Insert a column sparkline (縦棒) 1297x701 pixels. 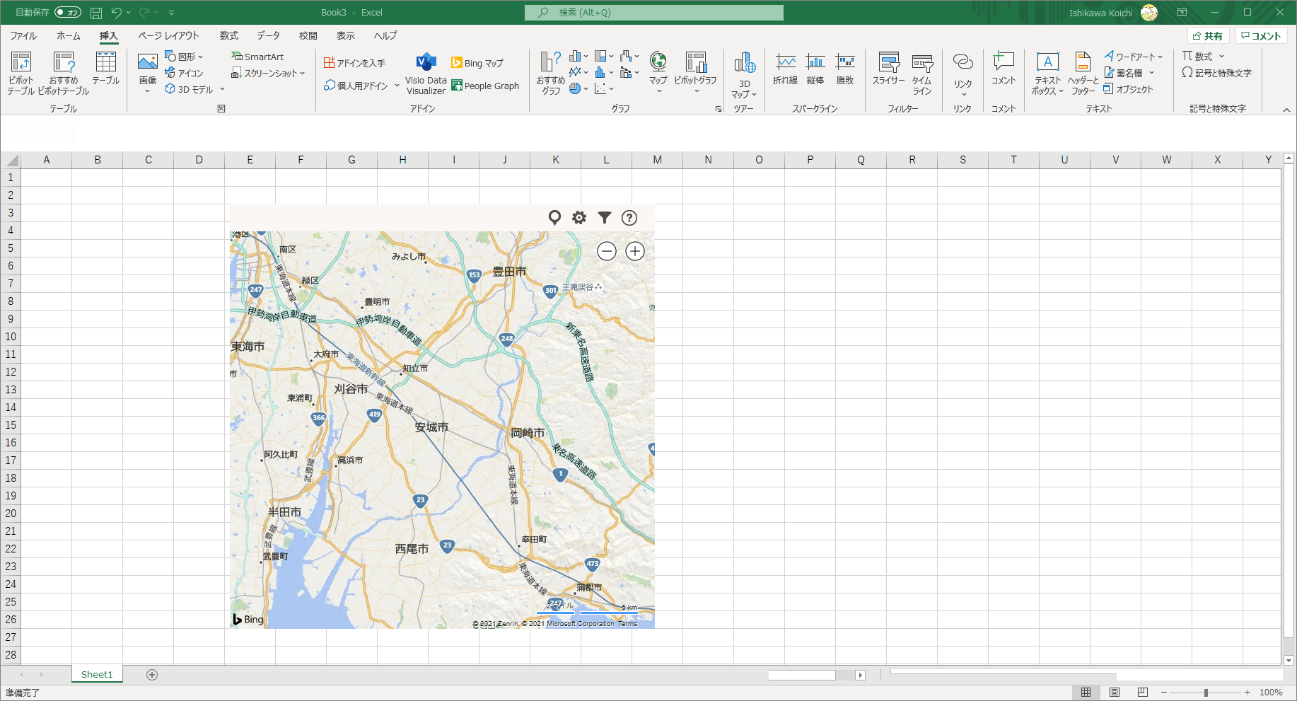(815, 69)
